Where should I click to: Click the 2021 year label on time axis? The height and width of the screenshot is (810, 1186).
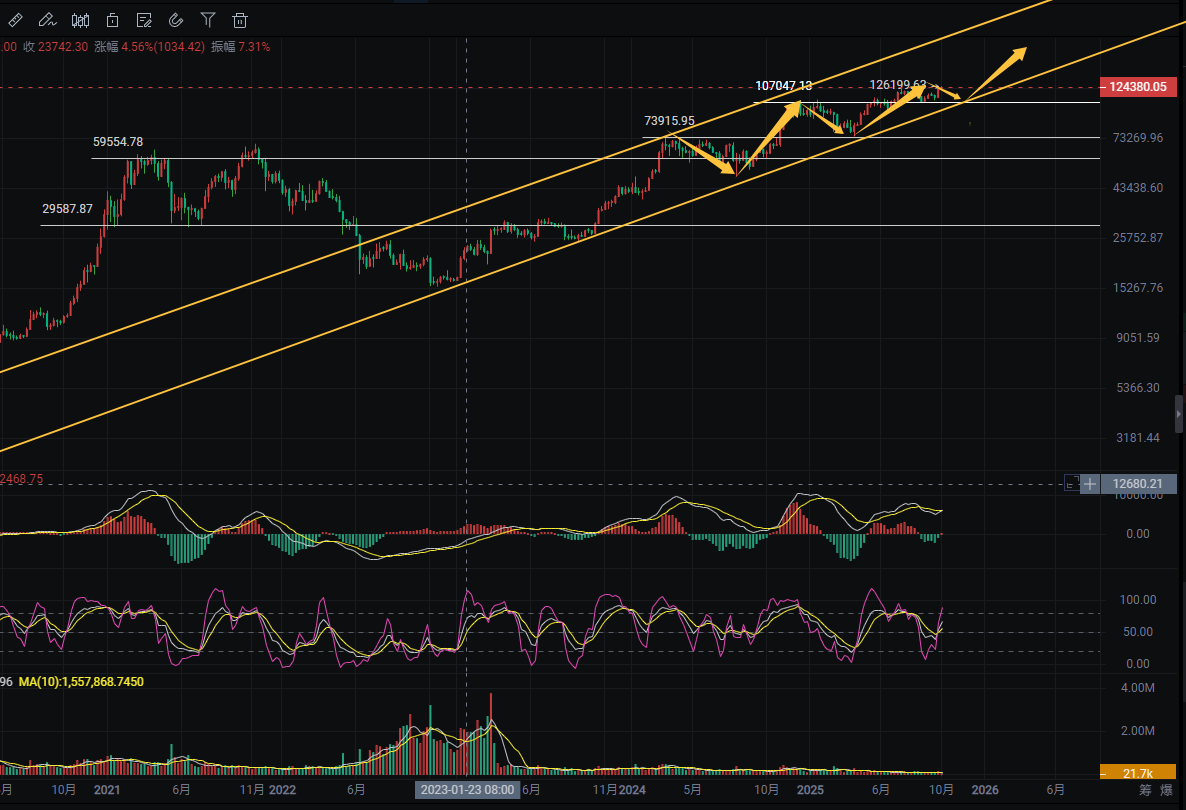coord(107,790)
